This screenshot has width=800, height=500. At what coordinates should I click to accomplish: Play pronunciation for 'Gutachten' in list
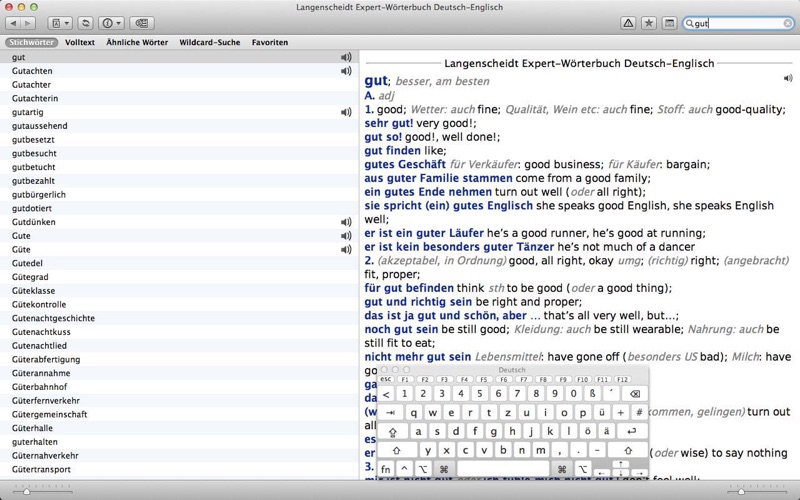346,71
